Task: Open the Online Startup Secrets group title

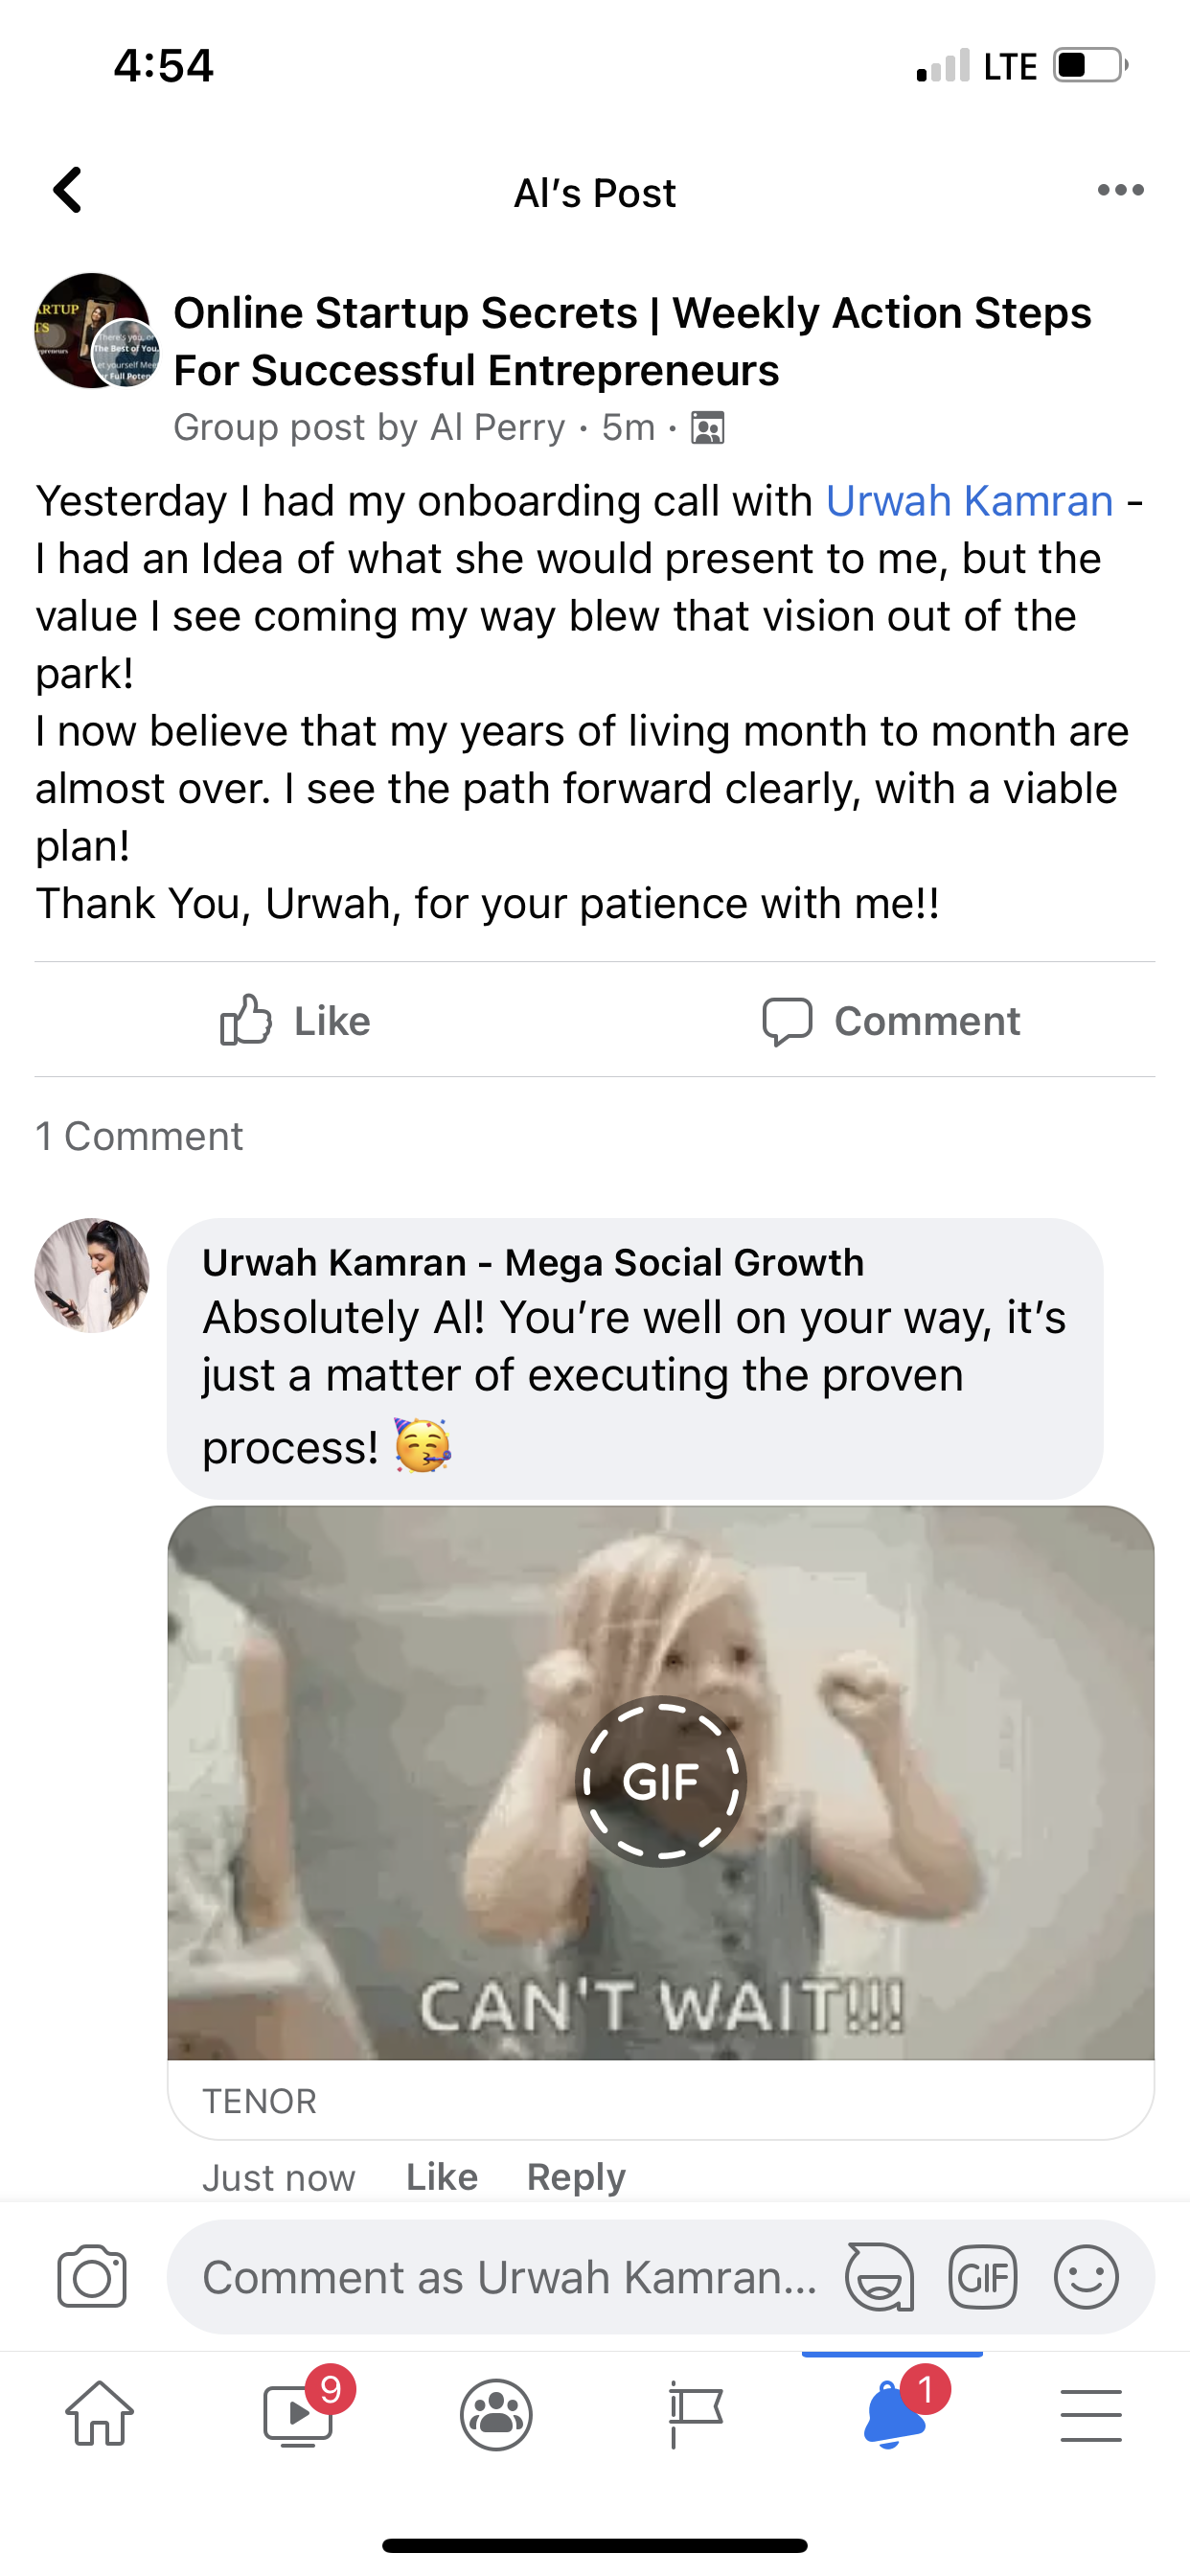Action: coord(632,341)
